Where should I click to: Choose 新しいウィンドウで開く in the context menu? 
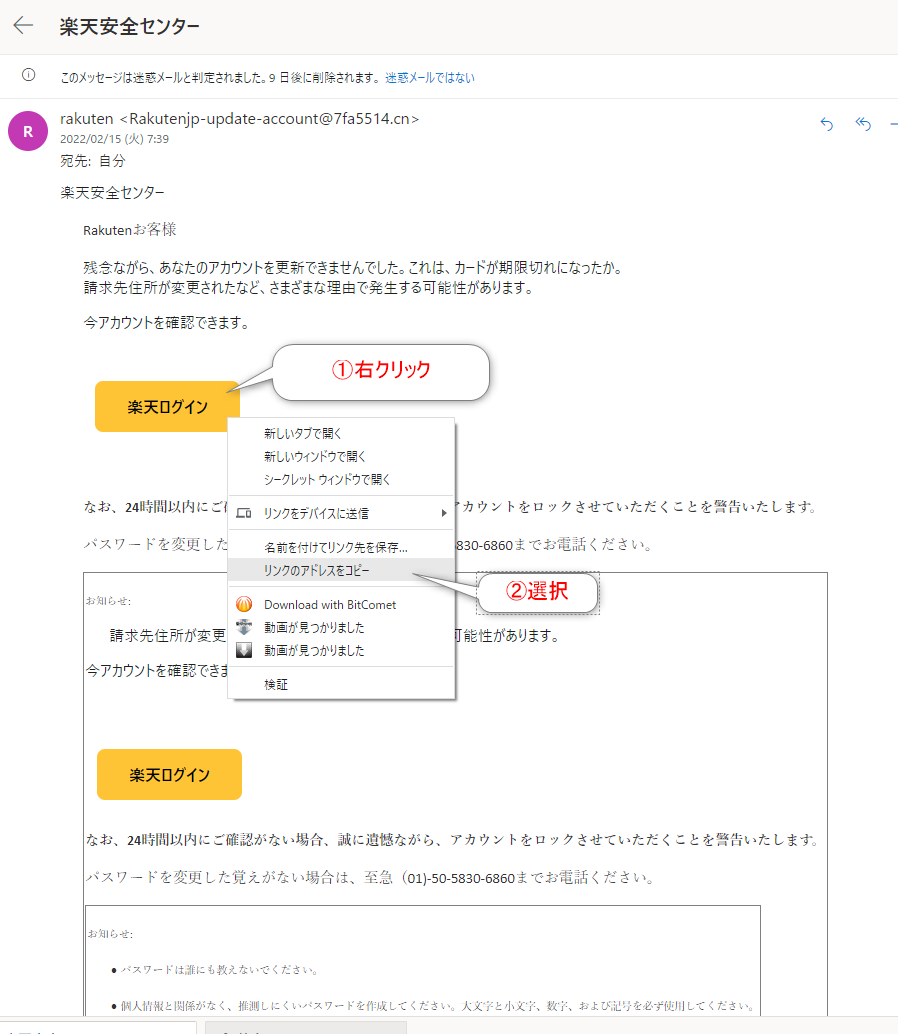tap(341, 456)
